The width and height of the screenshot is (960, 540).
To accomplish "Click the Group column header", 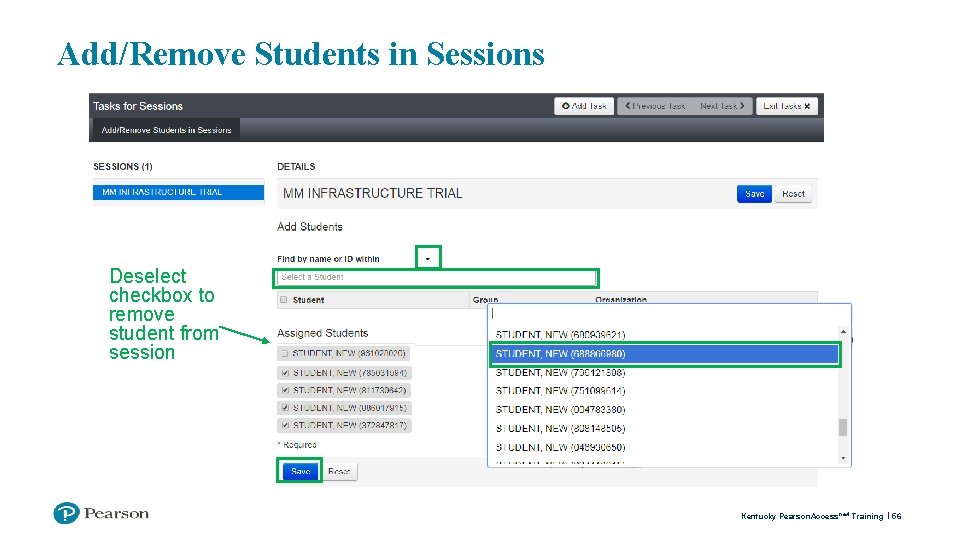I will (485, 299).
